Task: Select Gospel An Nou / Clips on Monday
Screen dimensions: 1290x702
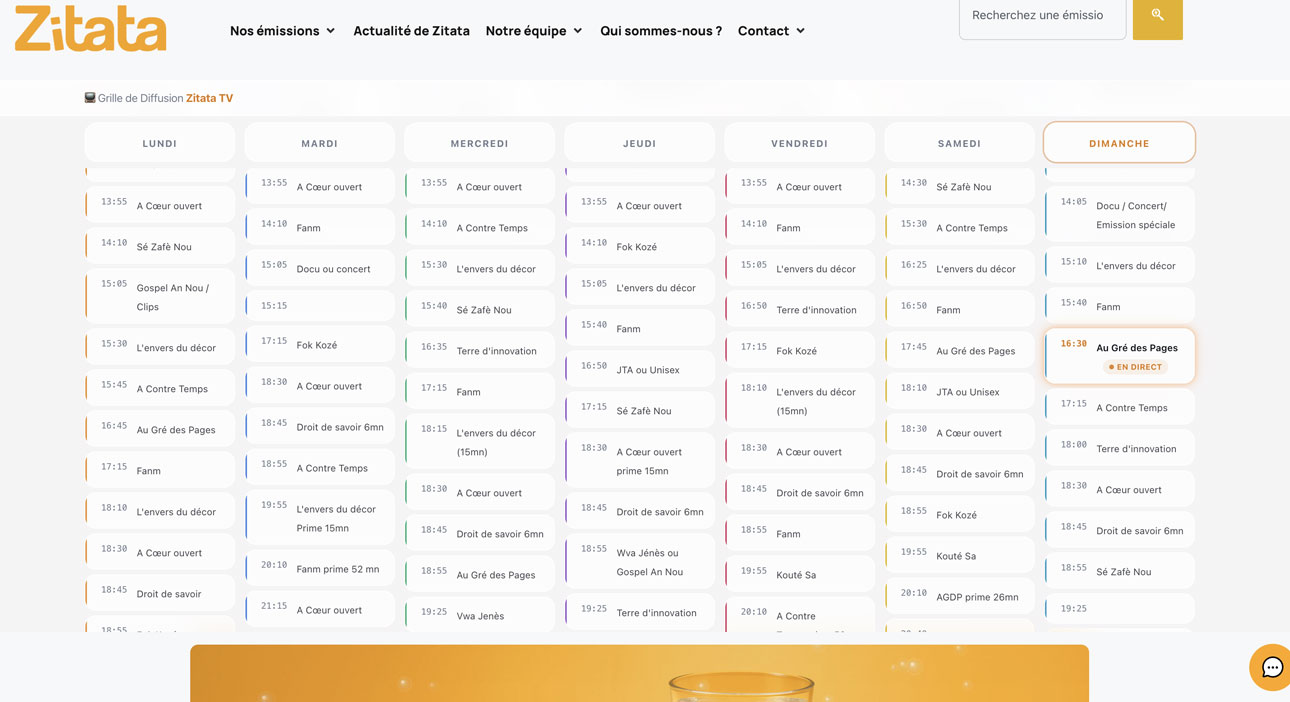Action: coord(172,297)
